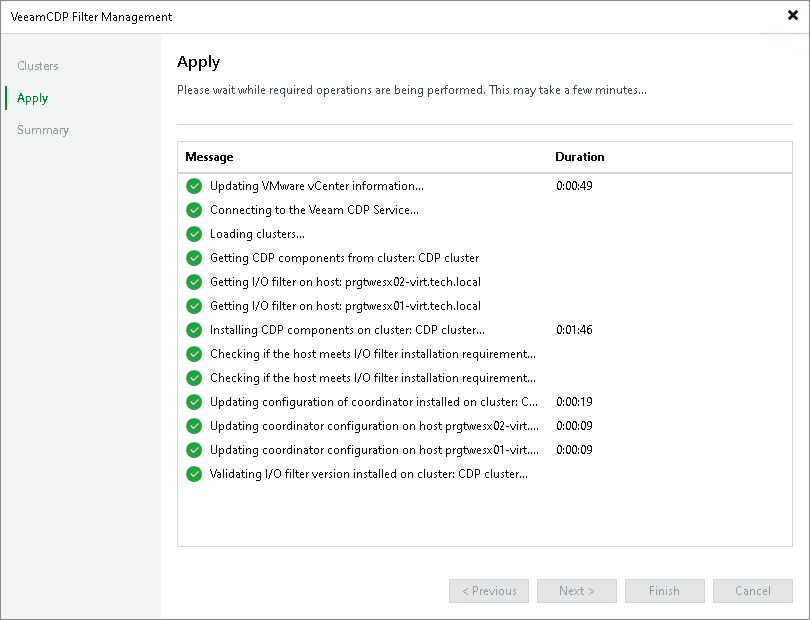810x620 pixels.
Task: Click check icon for Validating I/O filter version row
Action: [x=194, y=474]
